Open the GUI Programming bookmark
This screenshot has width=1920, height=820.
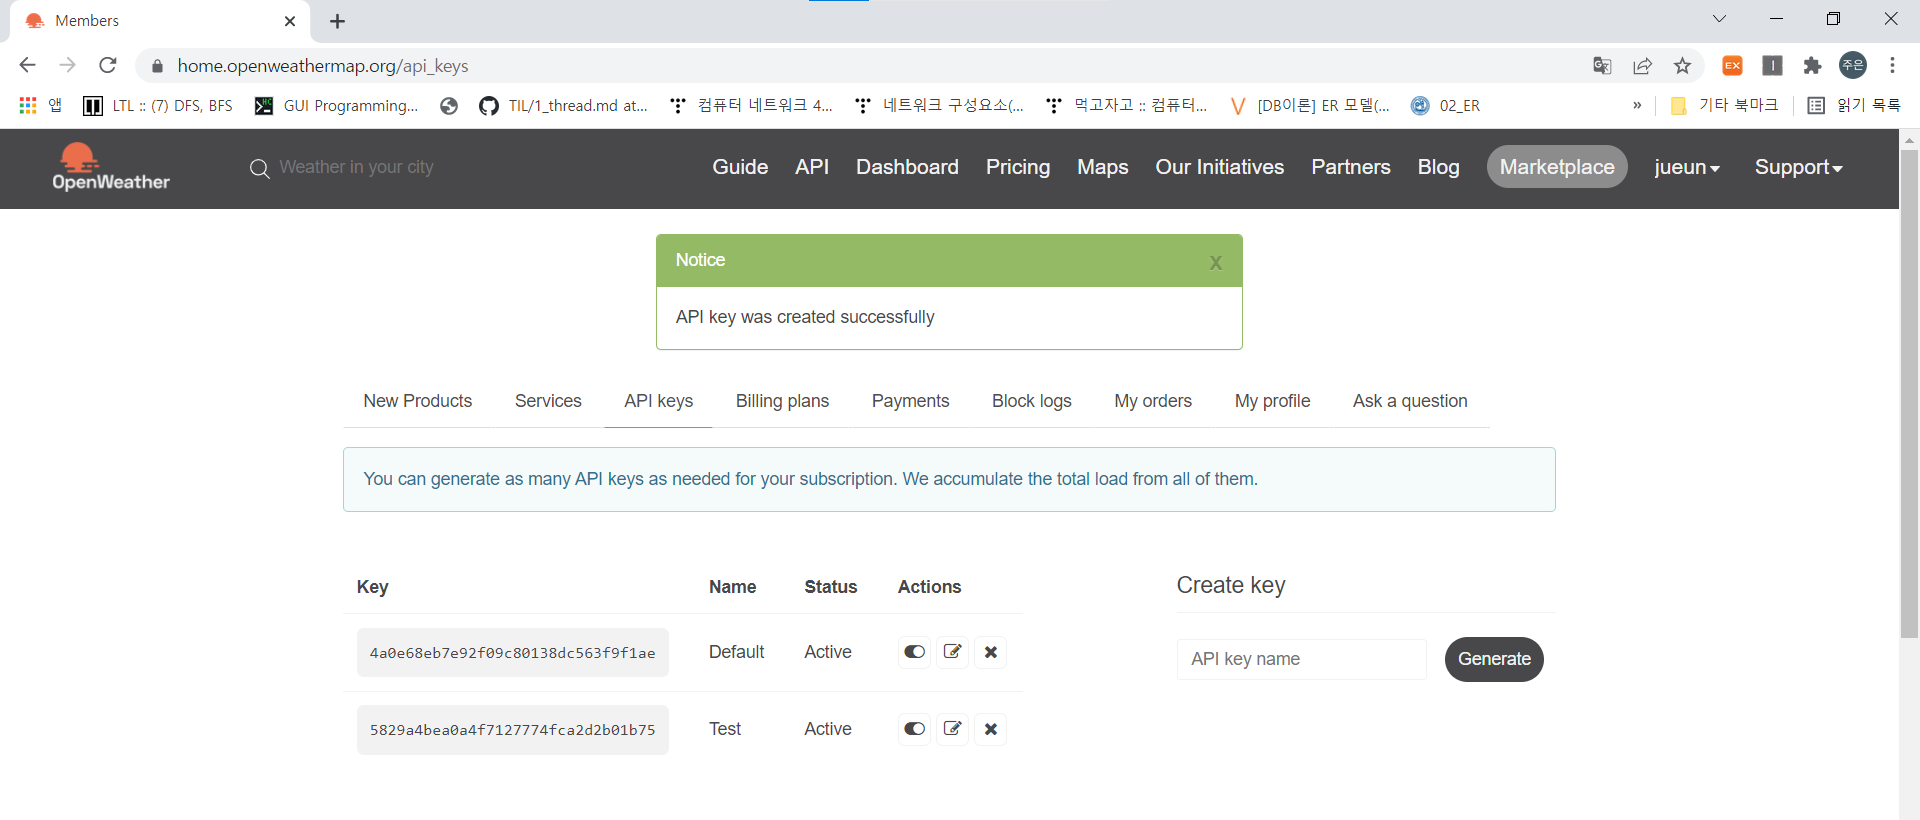[x=336, y=105]
